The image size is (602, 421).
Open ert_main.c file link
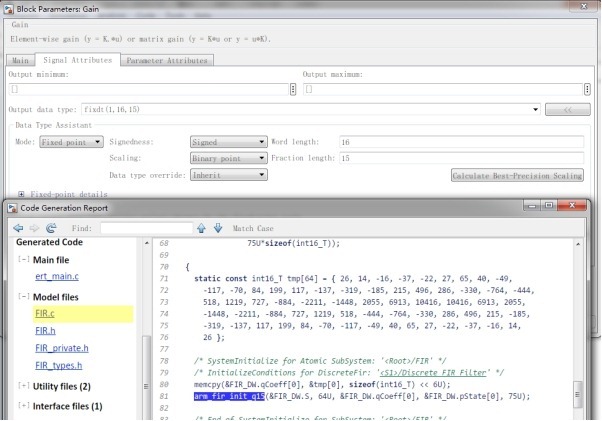(57, 276)
